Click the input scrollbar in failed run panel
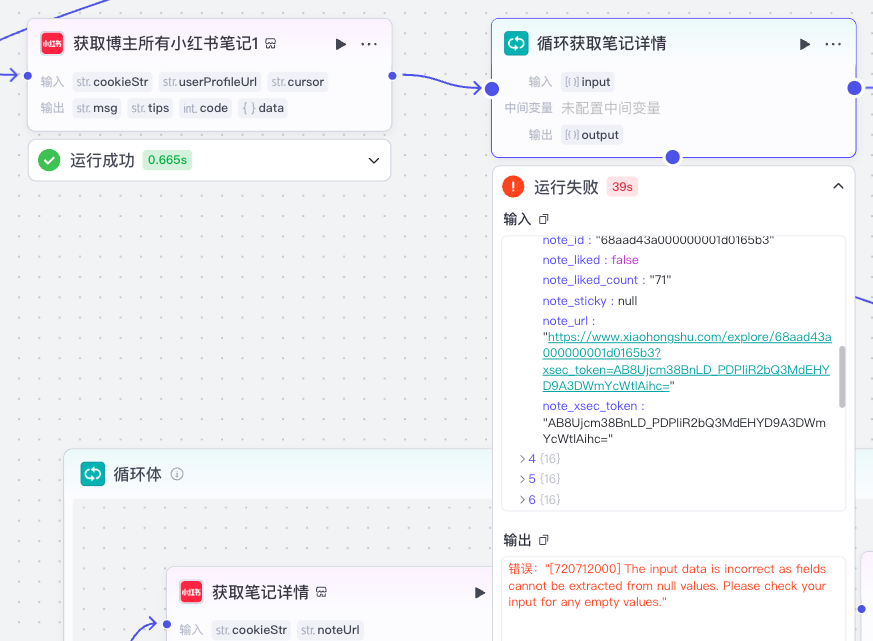Screen dimensions: 873x641 pos(842,377)
